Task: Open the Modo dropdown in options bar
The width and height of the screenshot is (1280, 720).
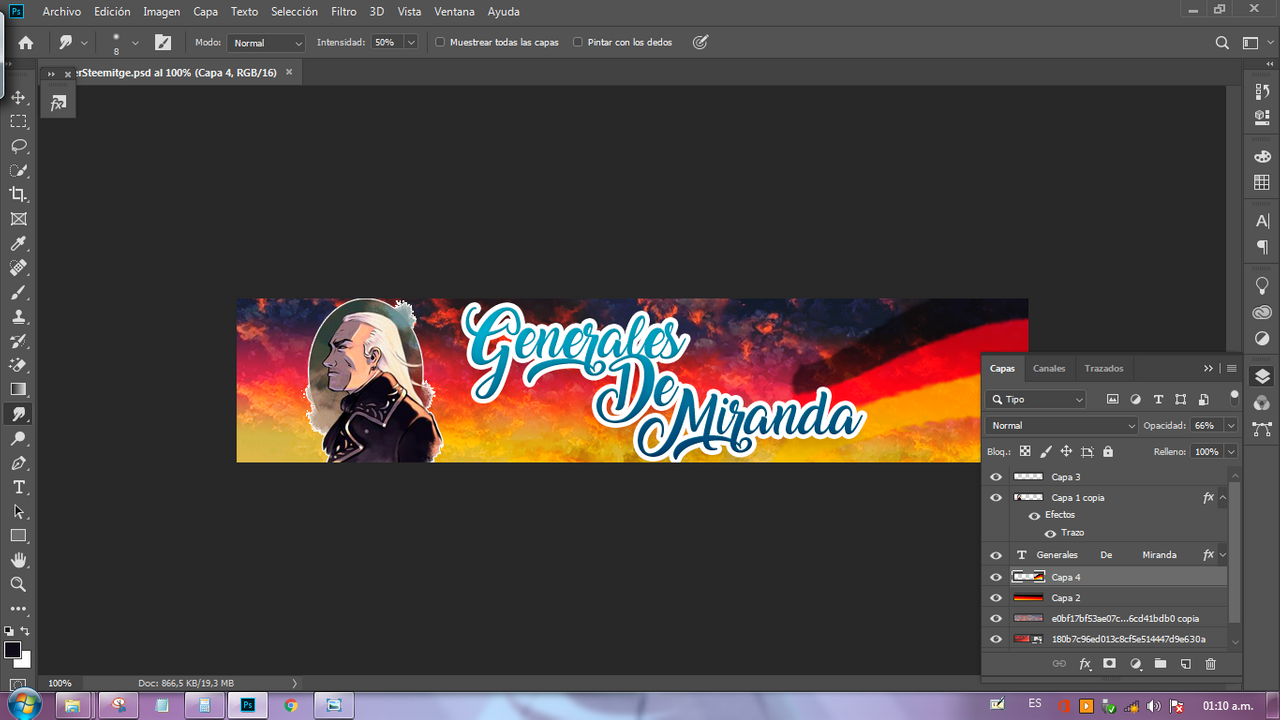Action: click(266, 43)
